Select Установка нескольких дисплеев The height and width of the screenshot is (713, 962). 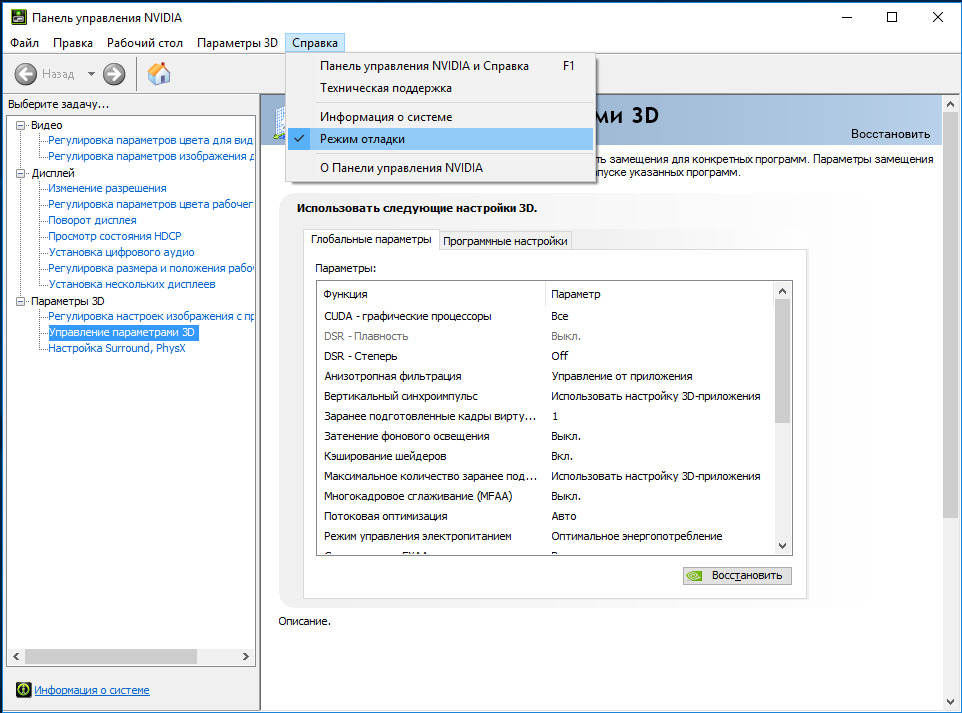click(x=132, y=284)
